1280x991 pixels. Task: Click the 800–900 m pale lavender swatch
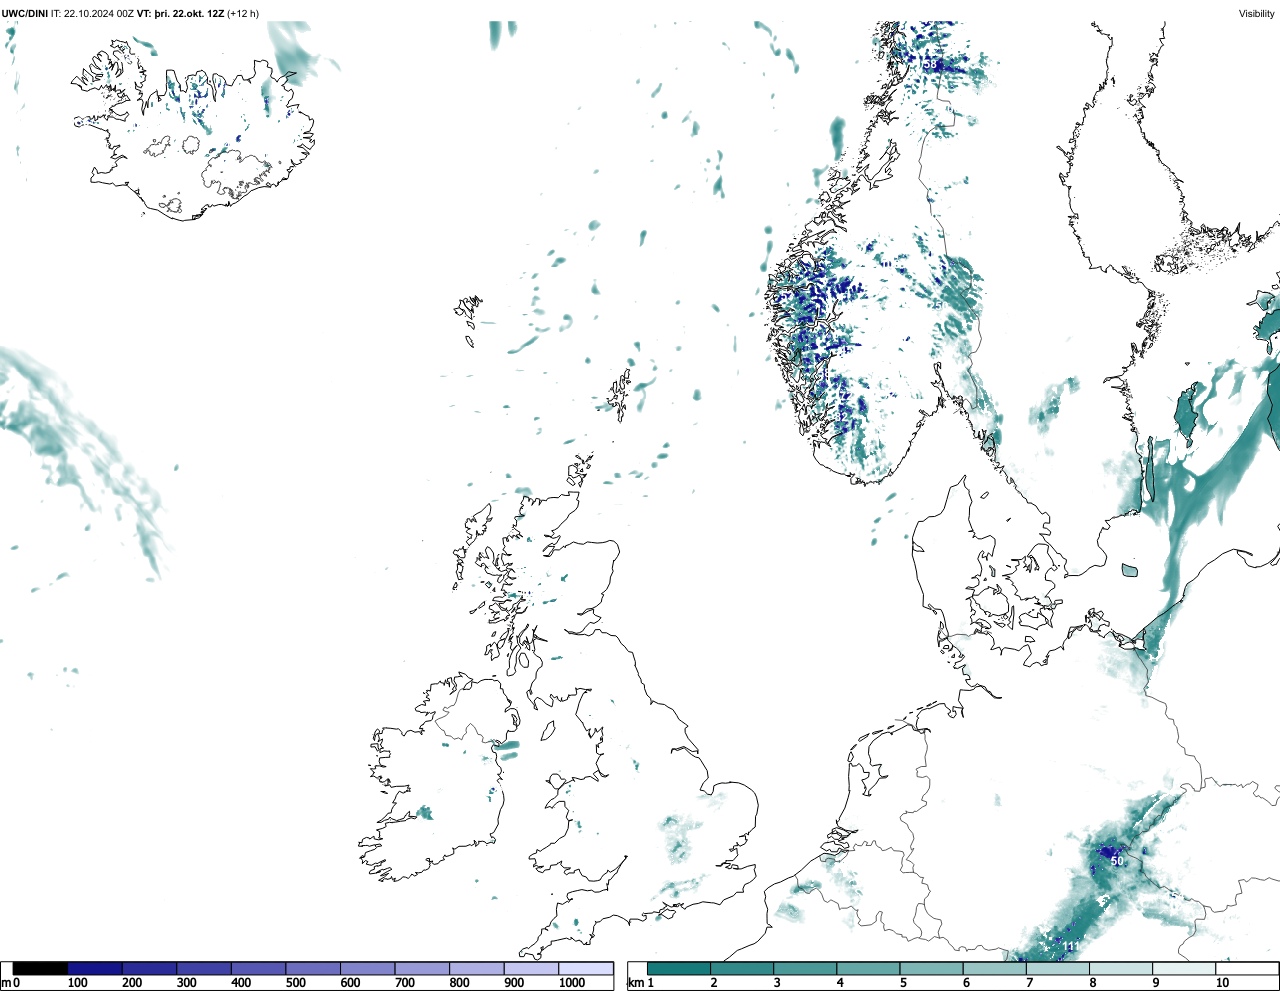point(476,968)
